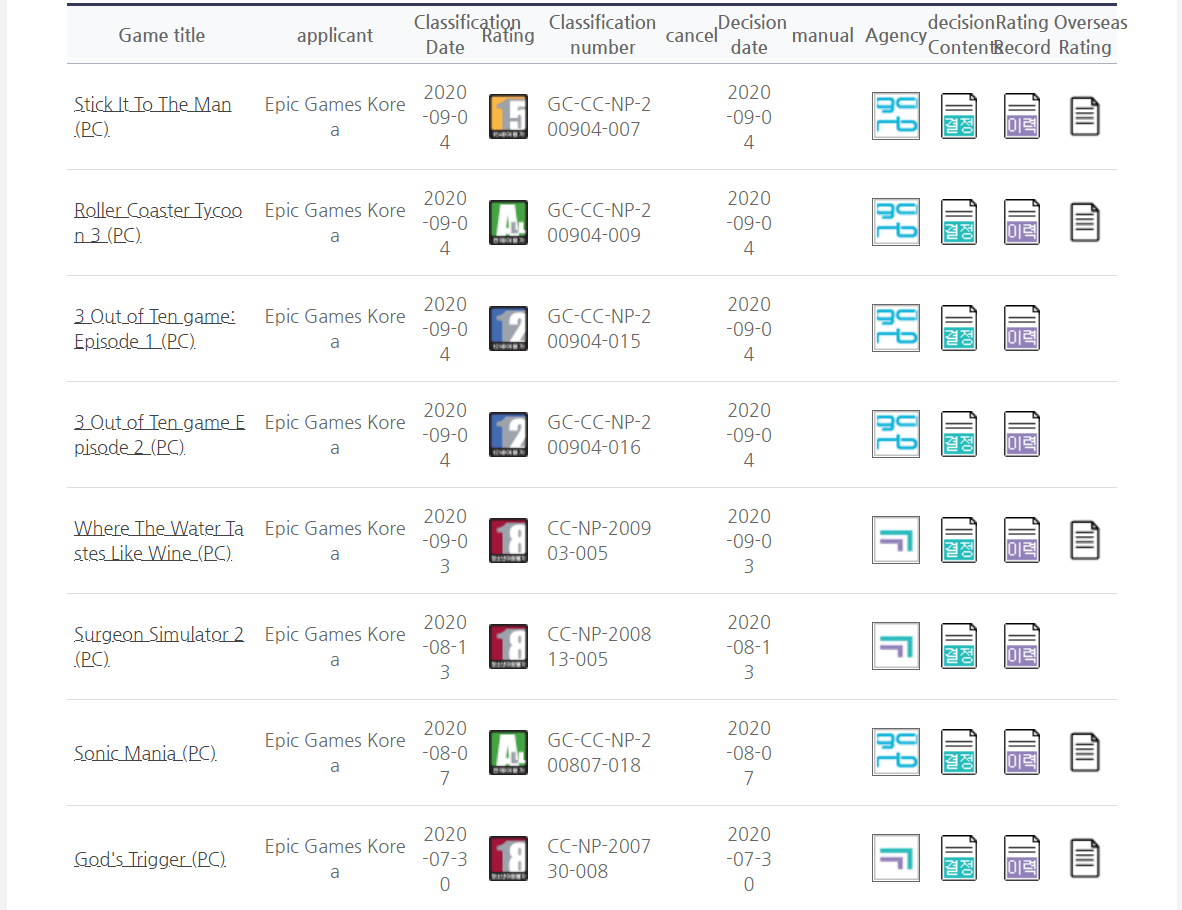Click the manual column header
Viewport: 1182px width, 910px height.
pos(822,35)
